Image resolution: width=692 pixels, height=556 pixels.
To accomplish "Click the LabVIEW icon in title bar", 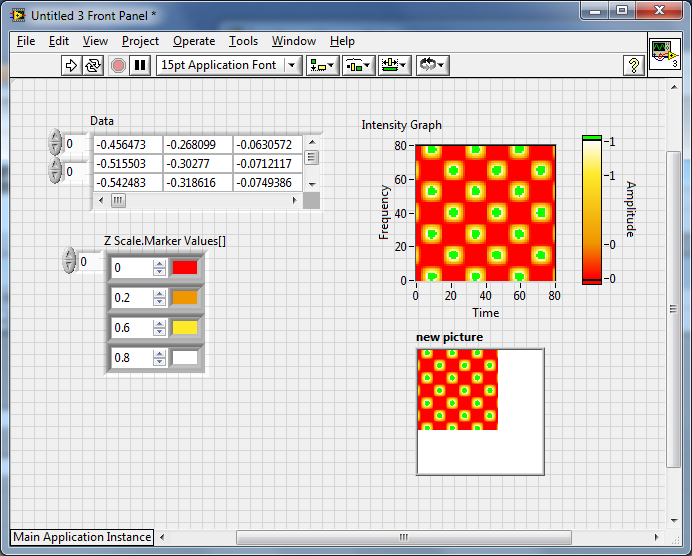I will click(x=18, y=15).
